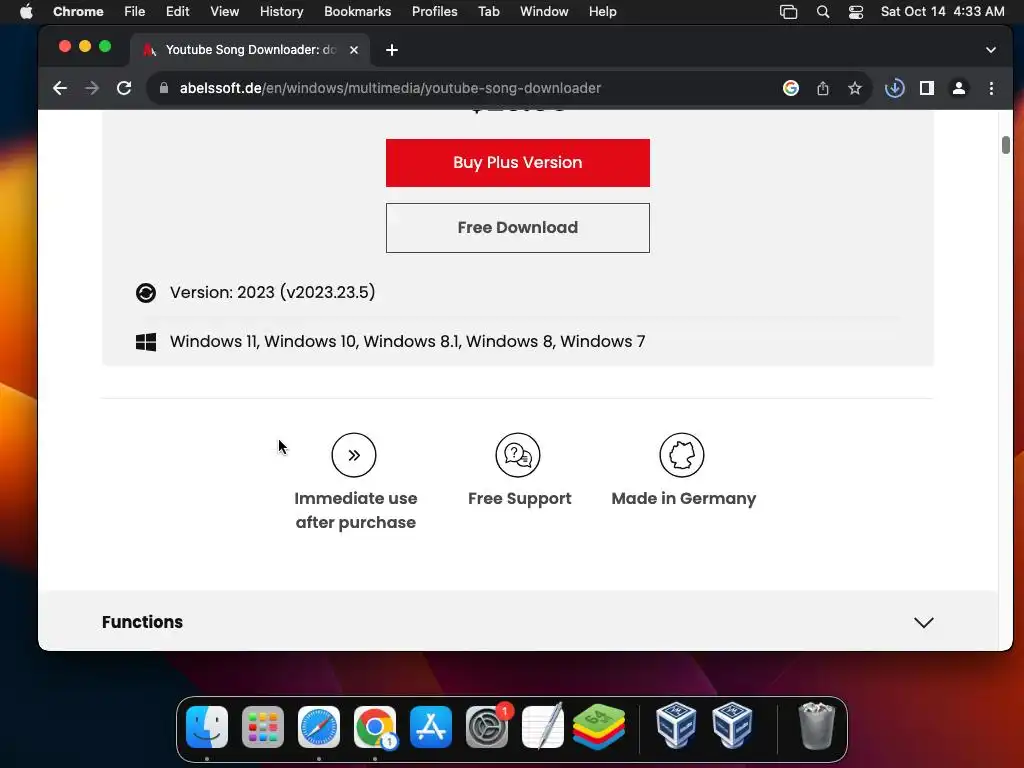Open the Edit menu
The height and width of the screenshot is (768, 1024).
click(178, 12)
